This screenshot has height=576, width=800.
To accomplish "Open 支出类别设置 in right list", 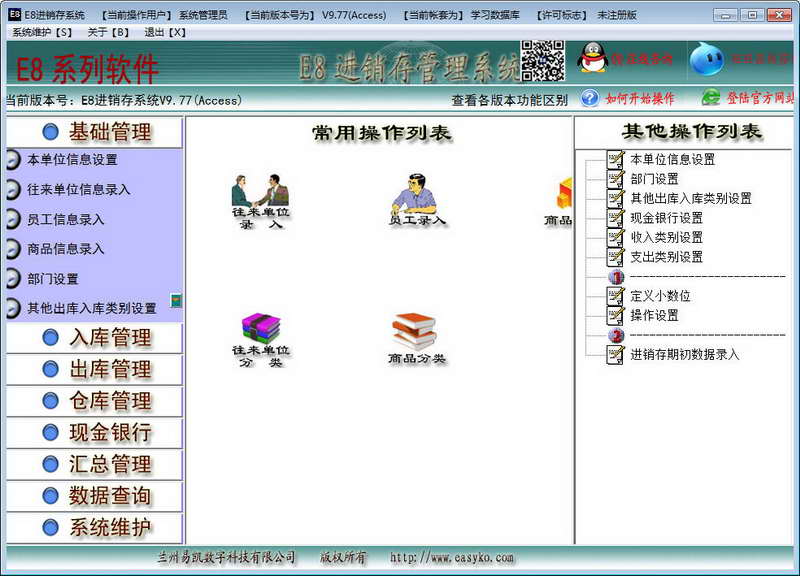I will tap(666, 257).
